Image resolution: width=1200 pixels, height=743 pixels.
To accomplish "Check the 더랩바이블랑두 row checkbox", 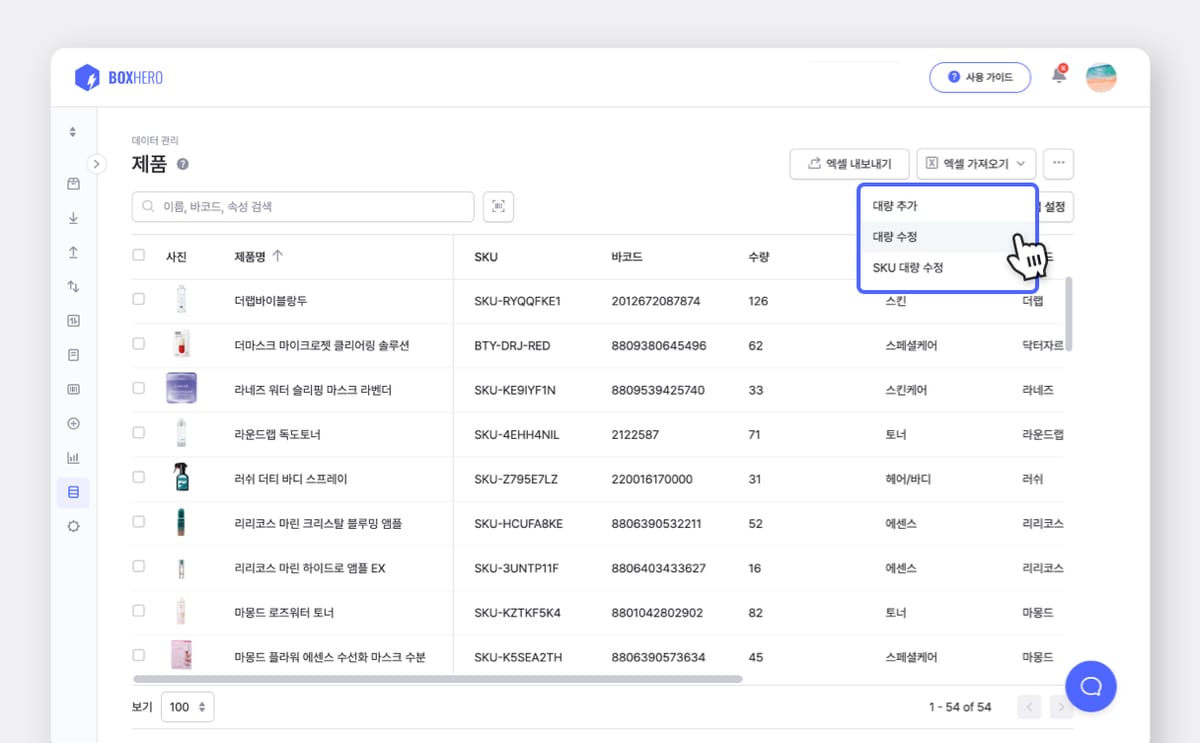I will (138, 299).
